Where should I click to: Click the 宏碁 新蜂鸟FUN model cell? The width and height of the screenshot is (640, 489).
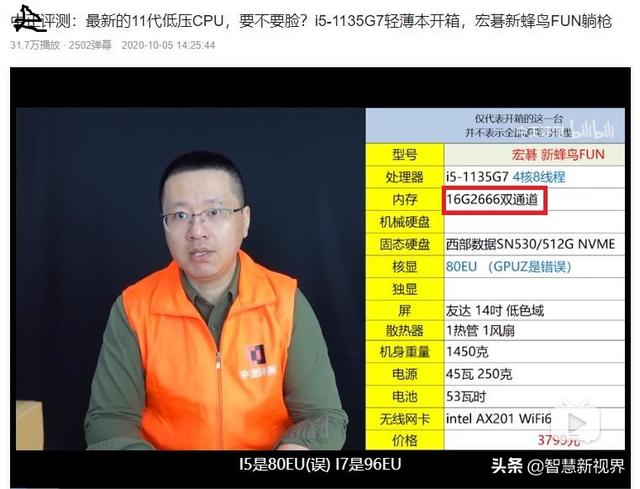[534, 155]
